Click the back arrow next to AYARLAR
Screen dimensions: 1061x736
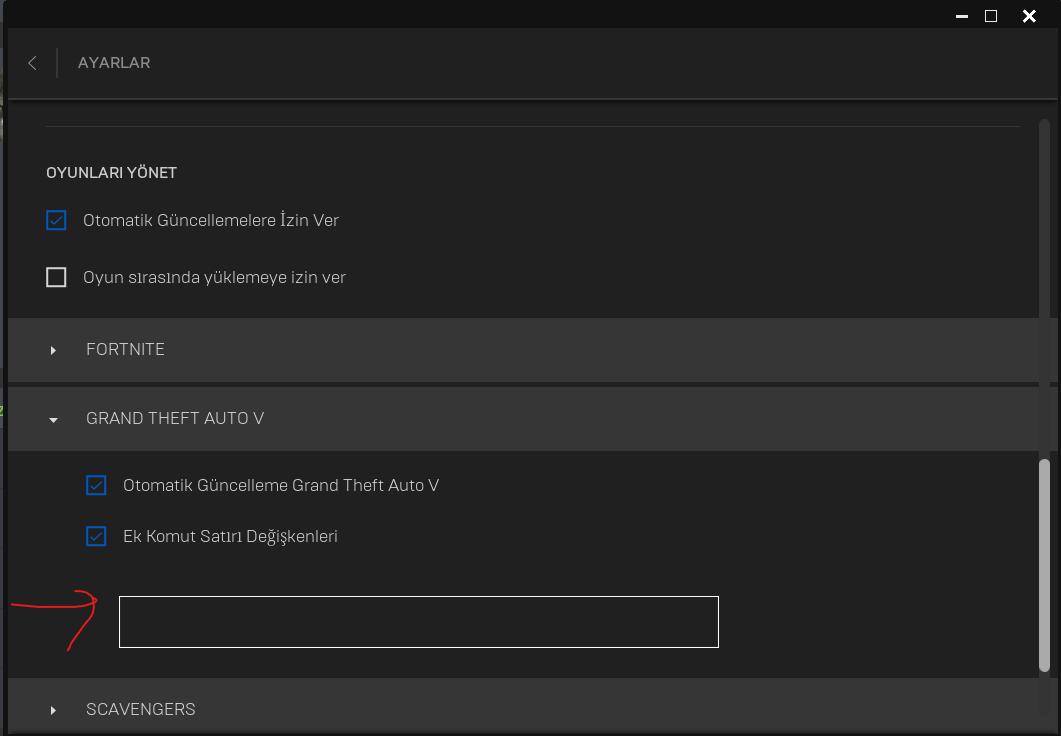coord(32,63)
